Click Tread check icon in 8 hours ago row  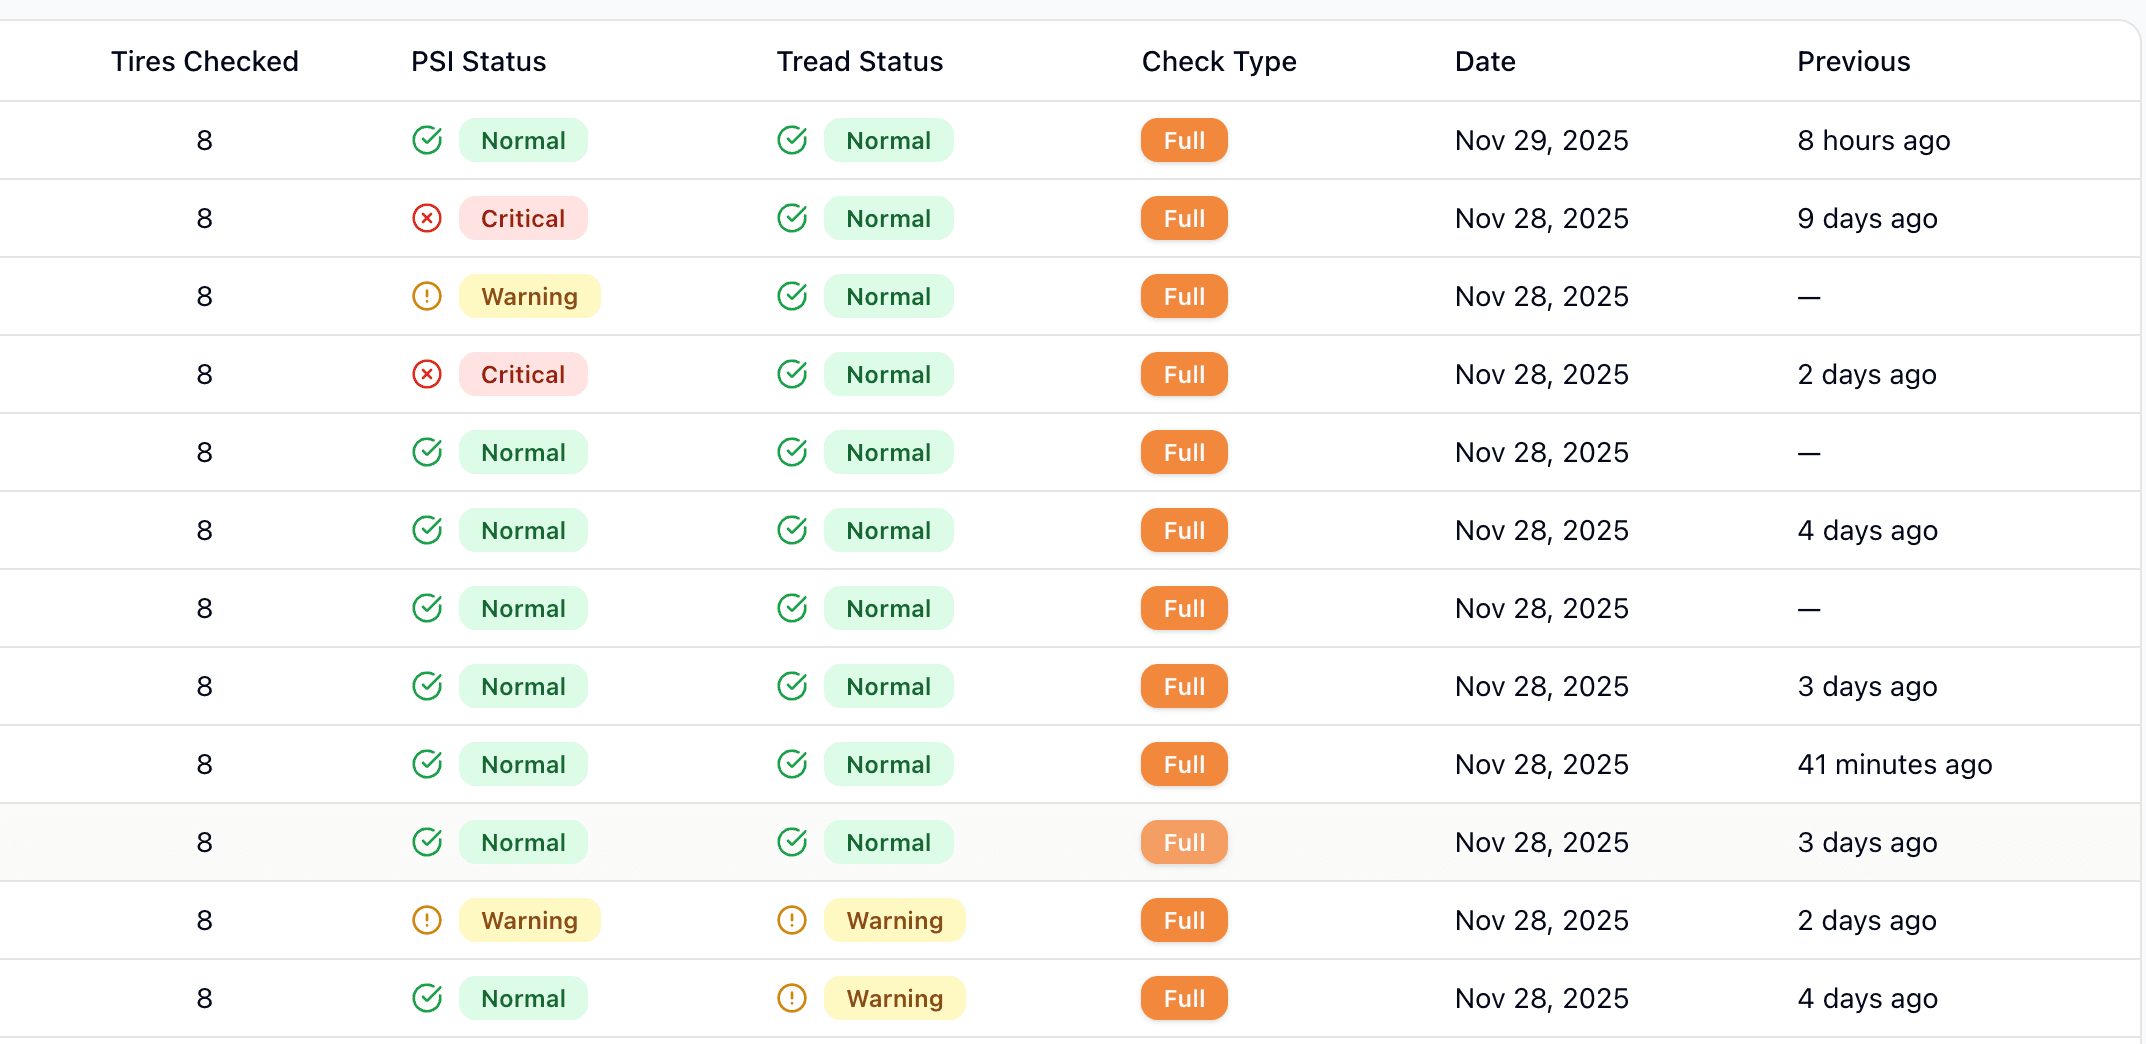click(x=792, y=140)
